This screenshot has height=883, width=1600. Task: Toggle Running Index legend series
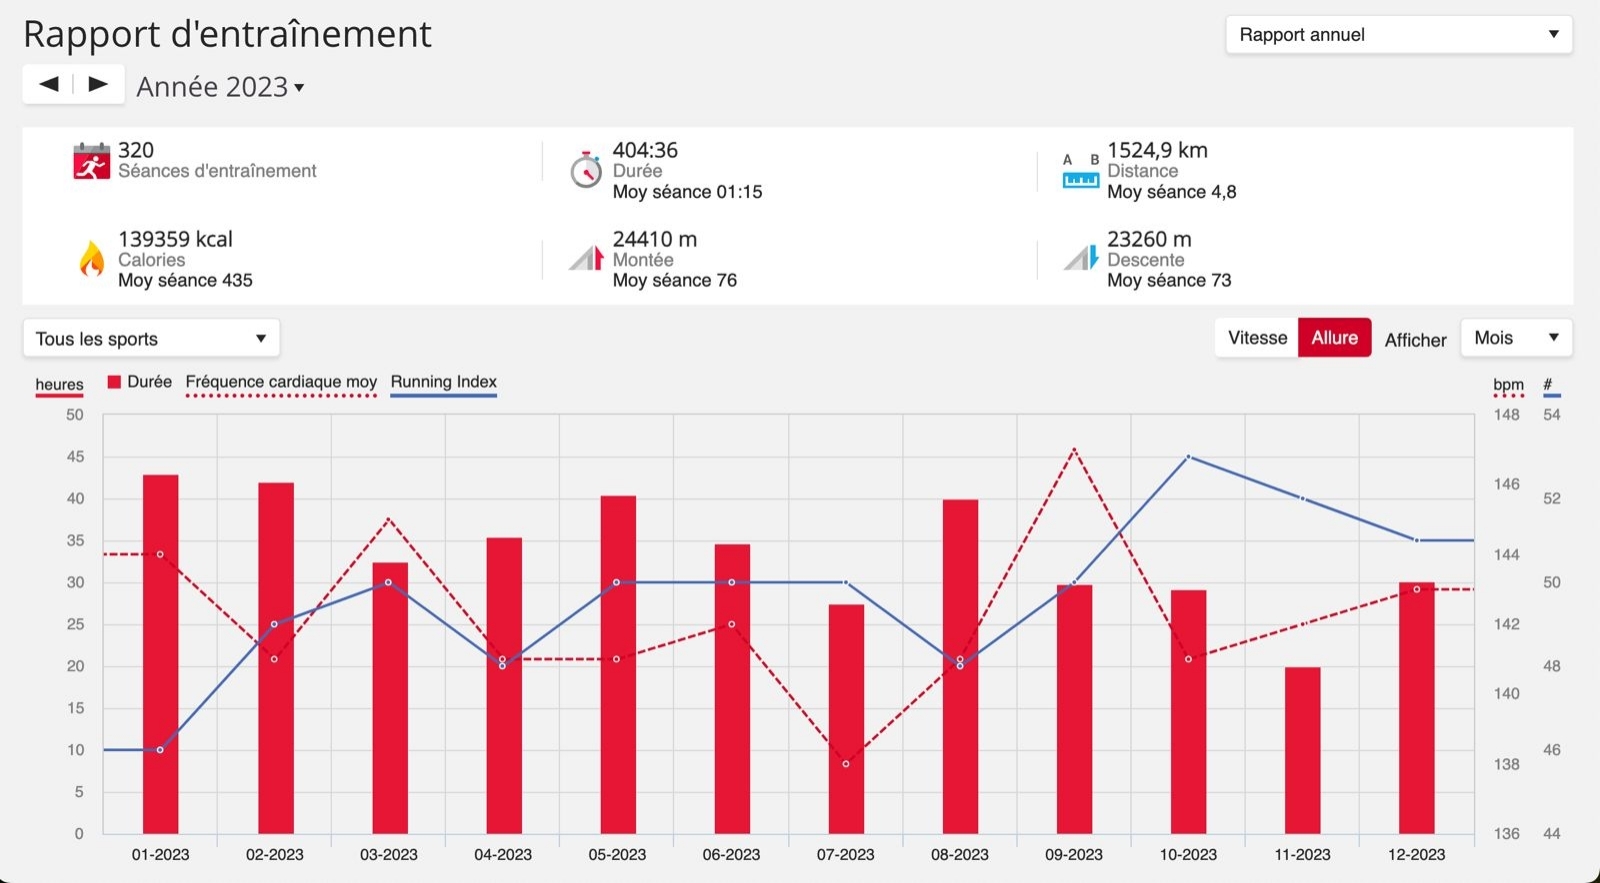443,382
